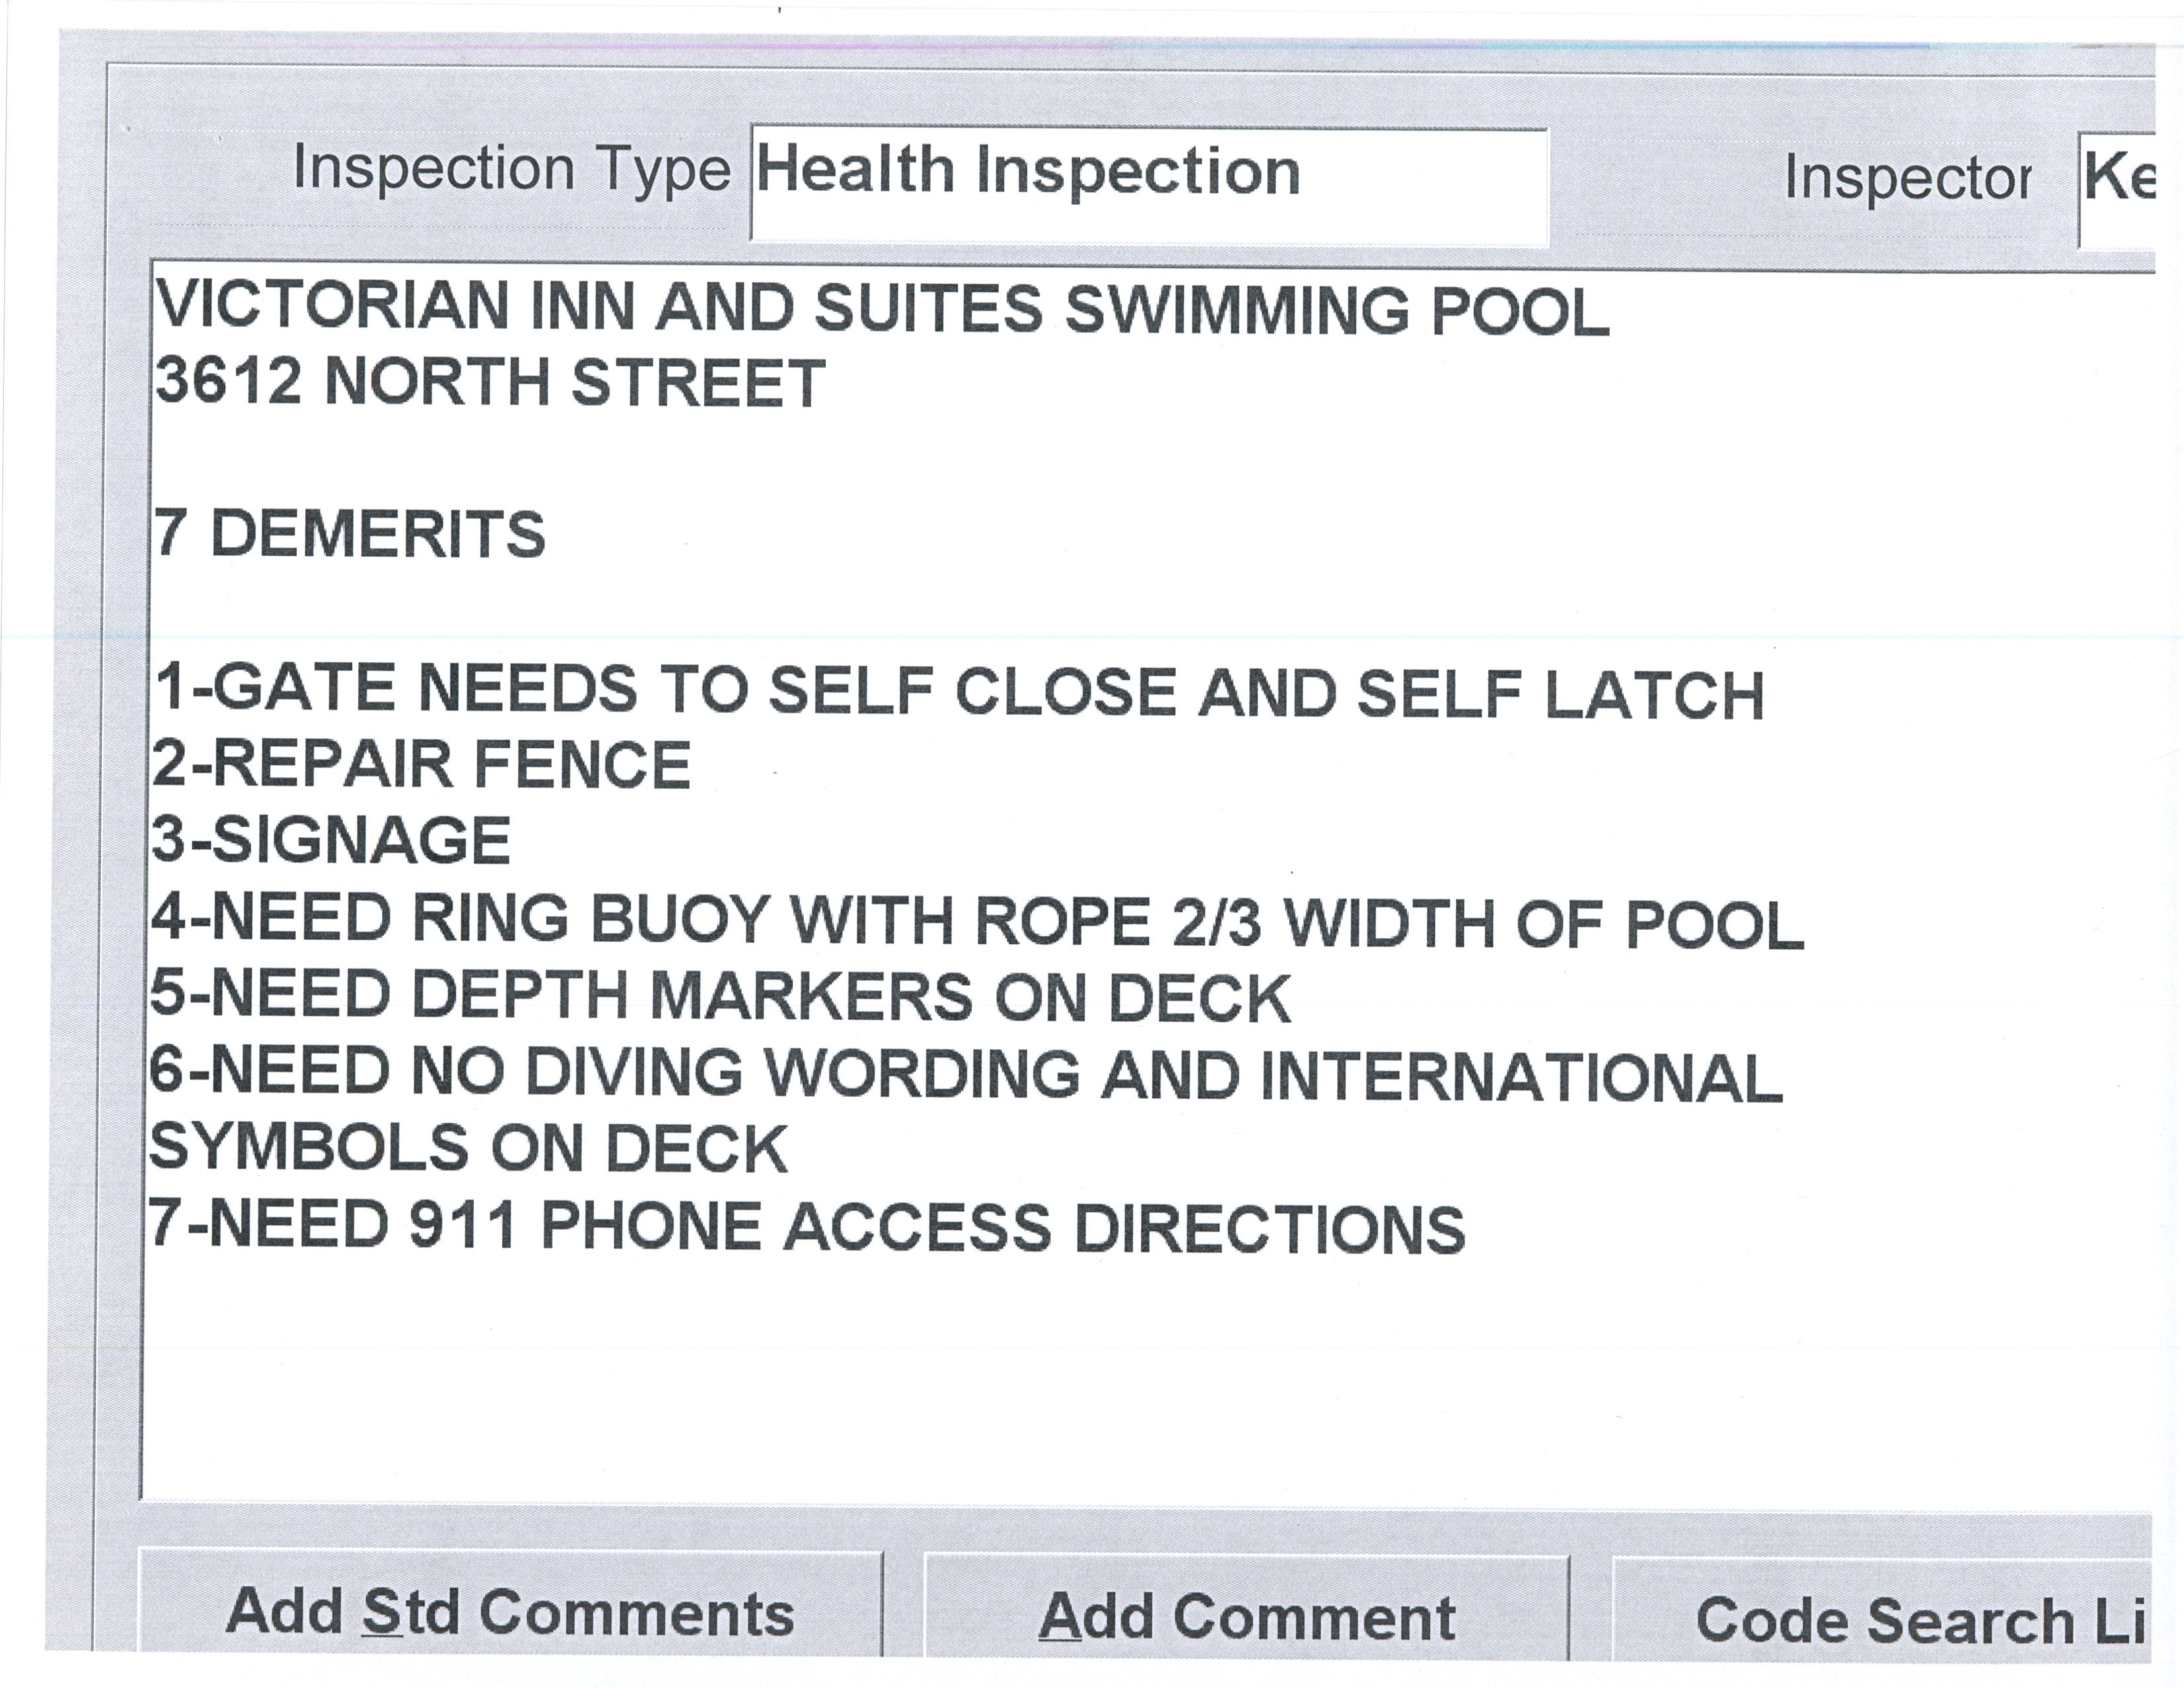2184x1688 pixels.
Task: Click the no diving wording line
Action: coord(965,1074)
